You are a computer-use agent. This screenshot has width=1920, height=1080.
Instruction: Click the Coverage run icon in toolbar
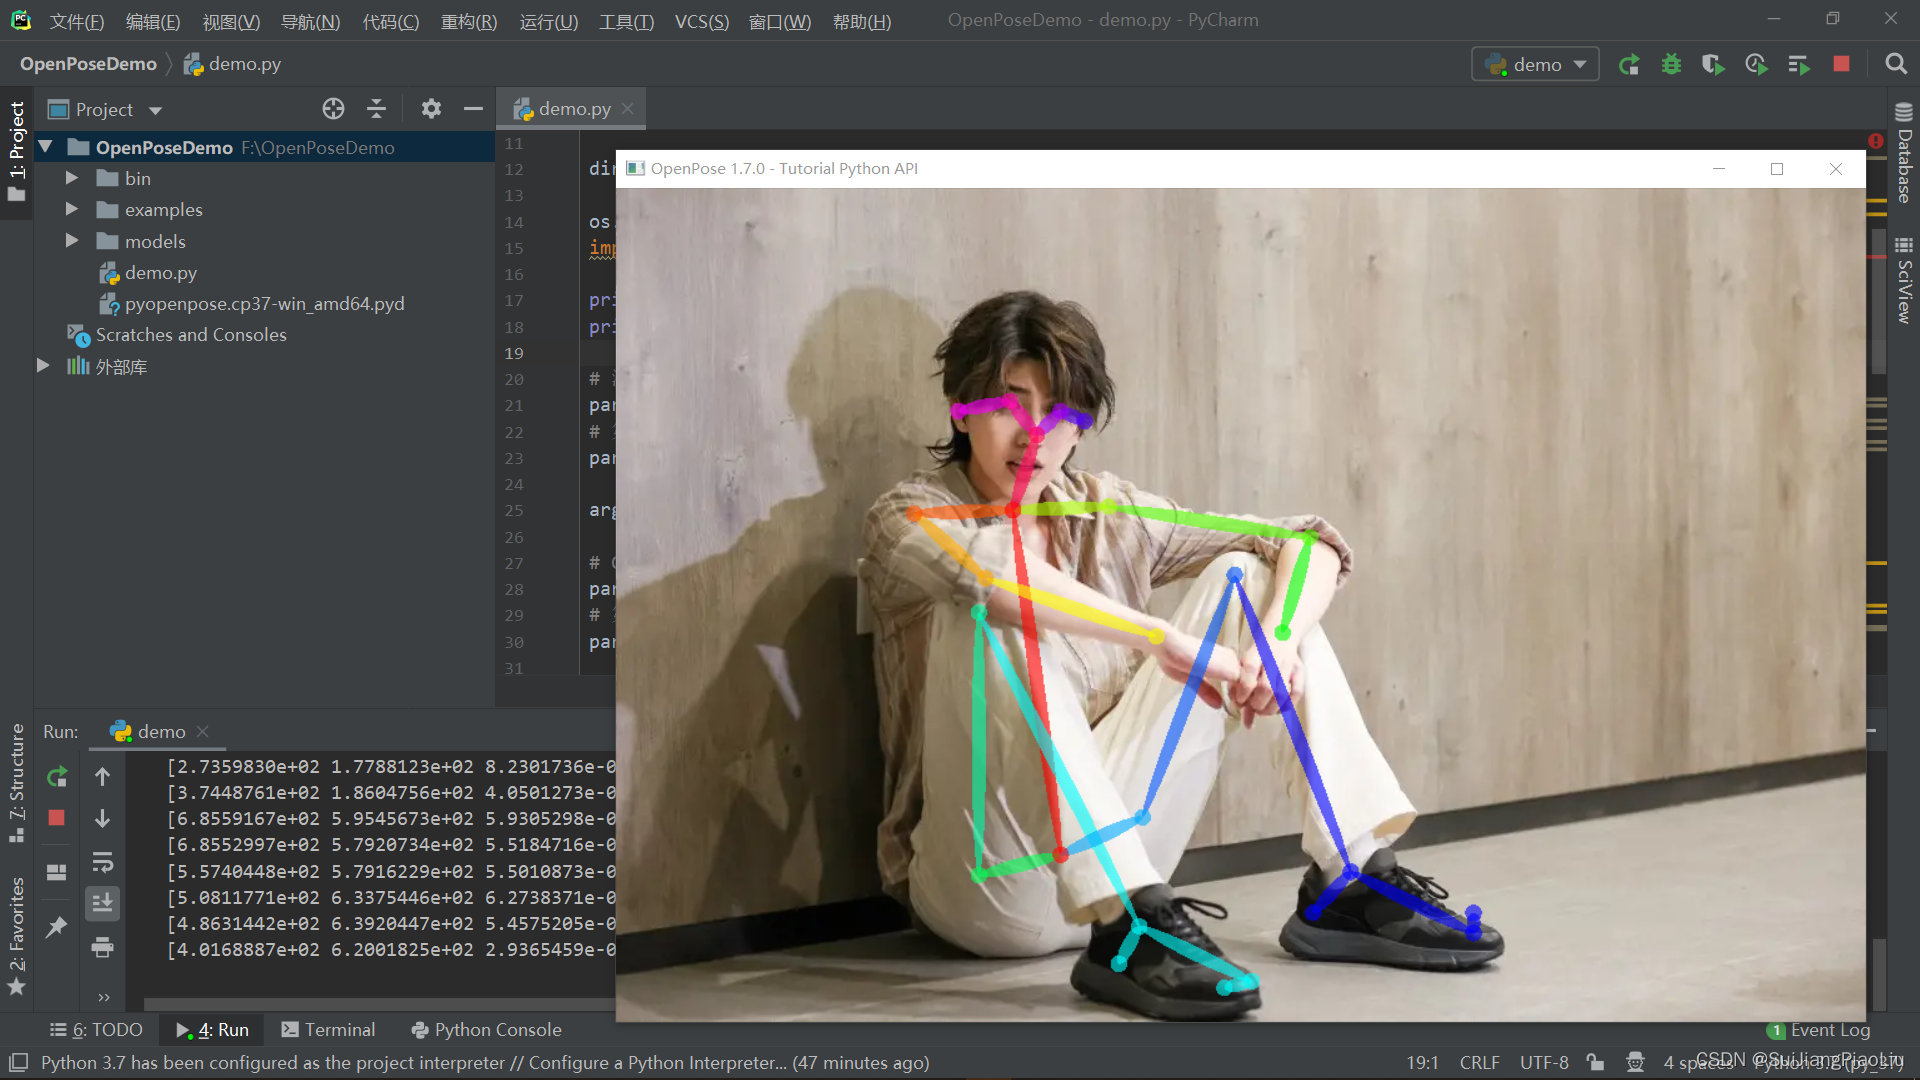[1714, 63]
